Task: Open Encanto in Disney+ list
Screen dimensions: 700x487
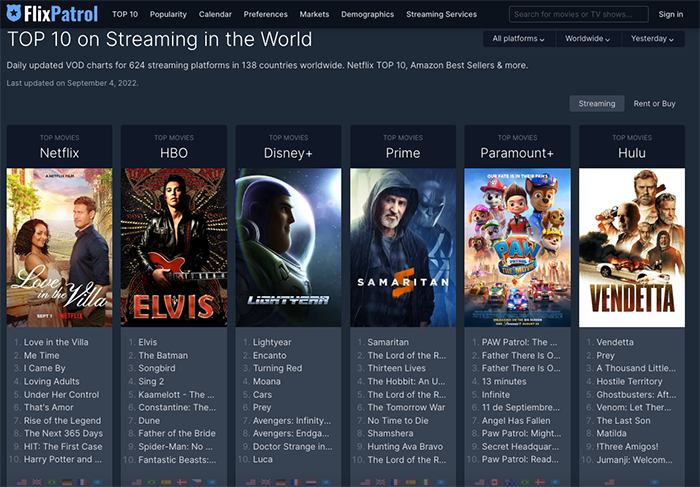Action: click(270, 355)
